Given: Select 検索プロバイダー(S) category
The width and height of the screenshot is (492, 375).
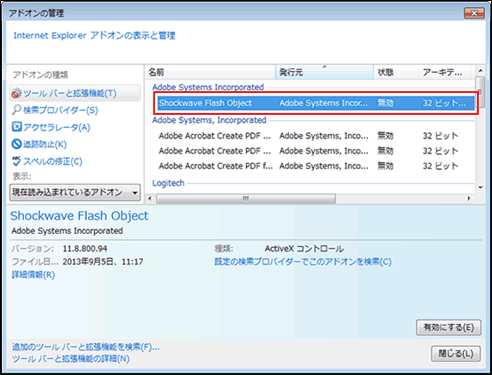Looking at the screenshot, I should pos(60,110).
